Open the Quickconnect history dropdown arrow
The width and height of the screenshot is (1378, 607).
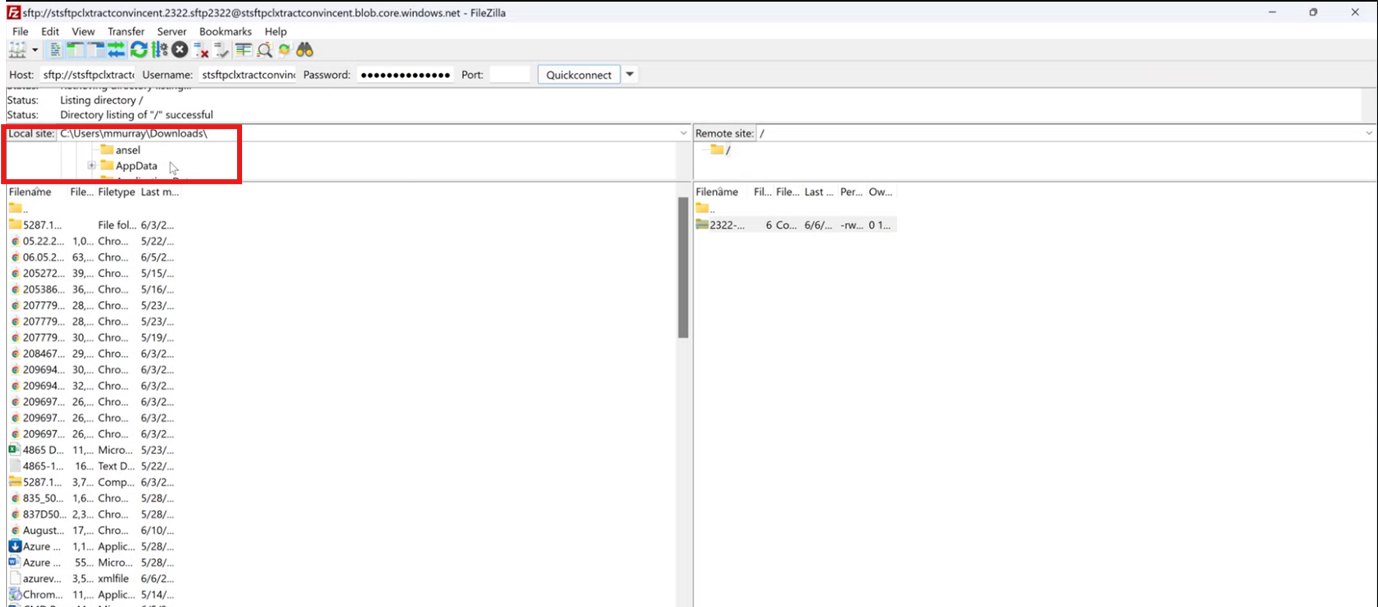click(x=630, y=75)
